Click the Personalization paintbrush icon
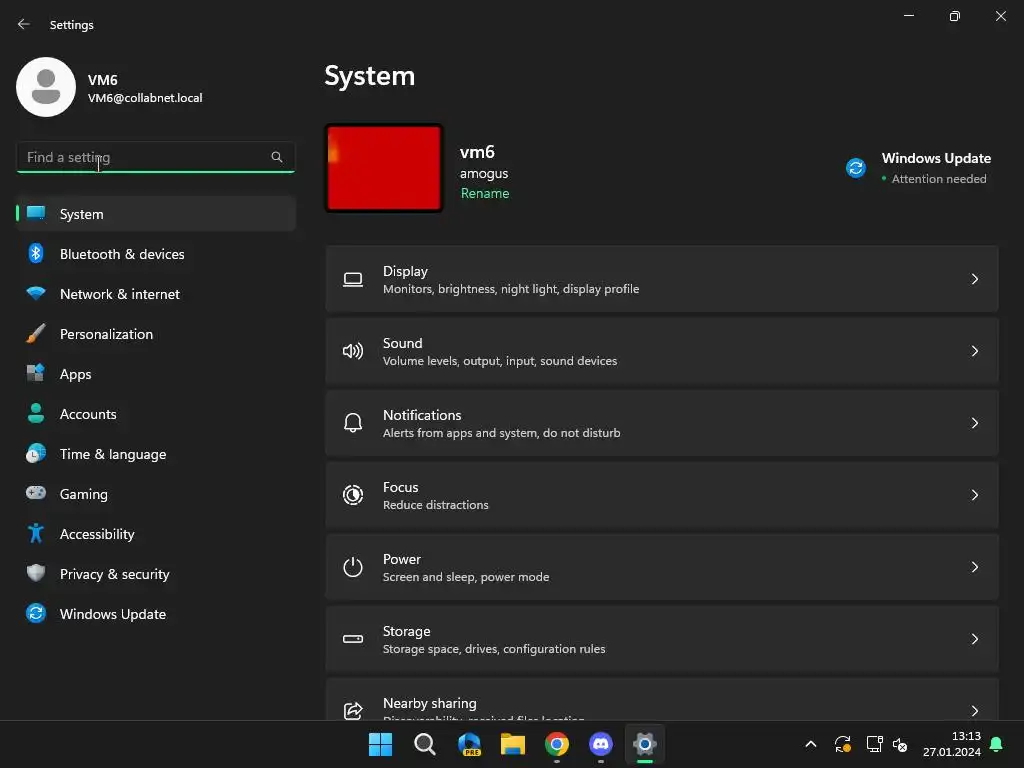 coord(36,334)
